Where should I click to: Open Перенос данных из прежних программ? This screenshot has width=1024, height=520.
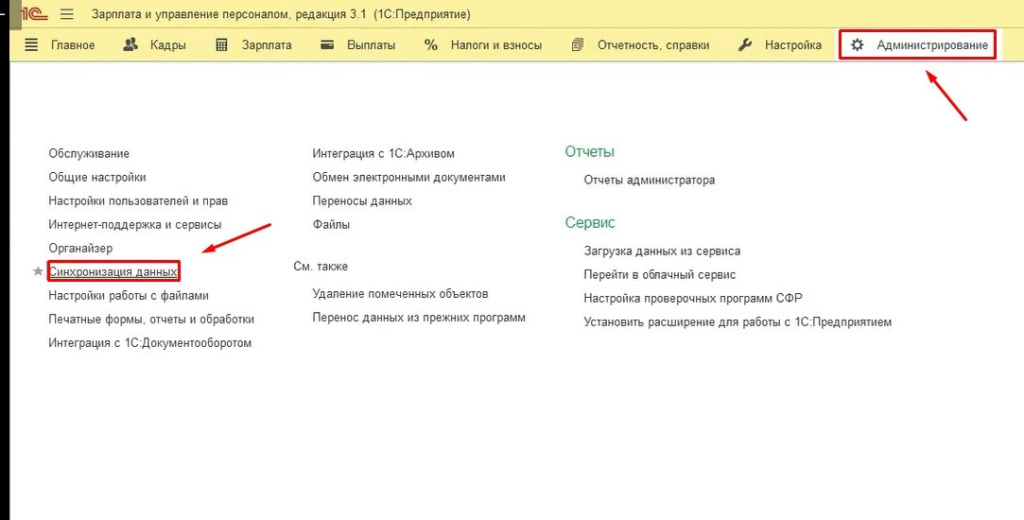(419, 317)
